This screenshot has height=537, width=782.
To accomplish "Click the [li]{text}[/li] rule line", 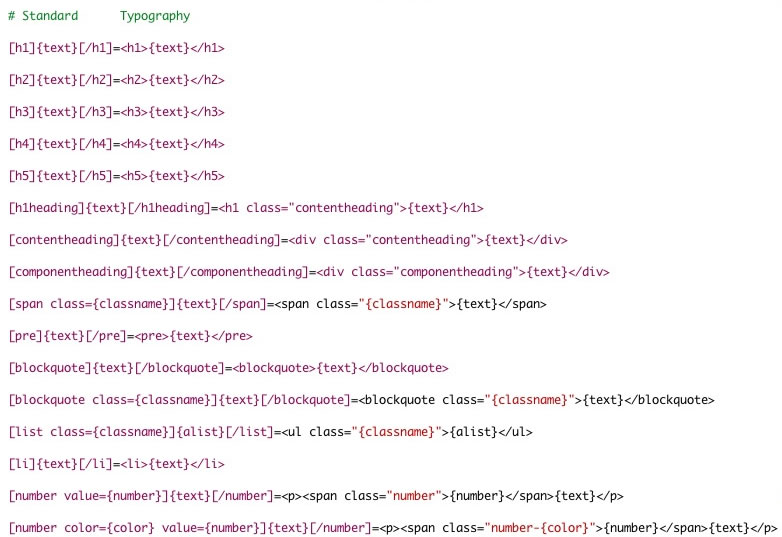I will click(116, 464).
